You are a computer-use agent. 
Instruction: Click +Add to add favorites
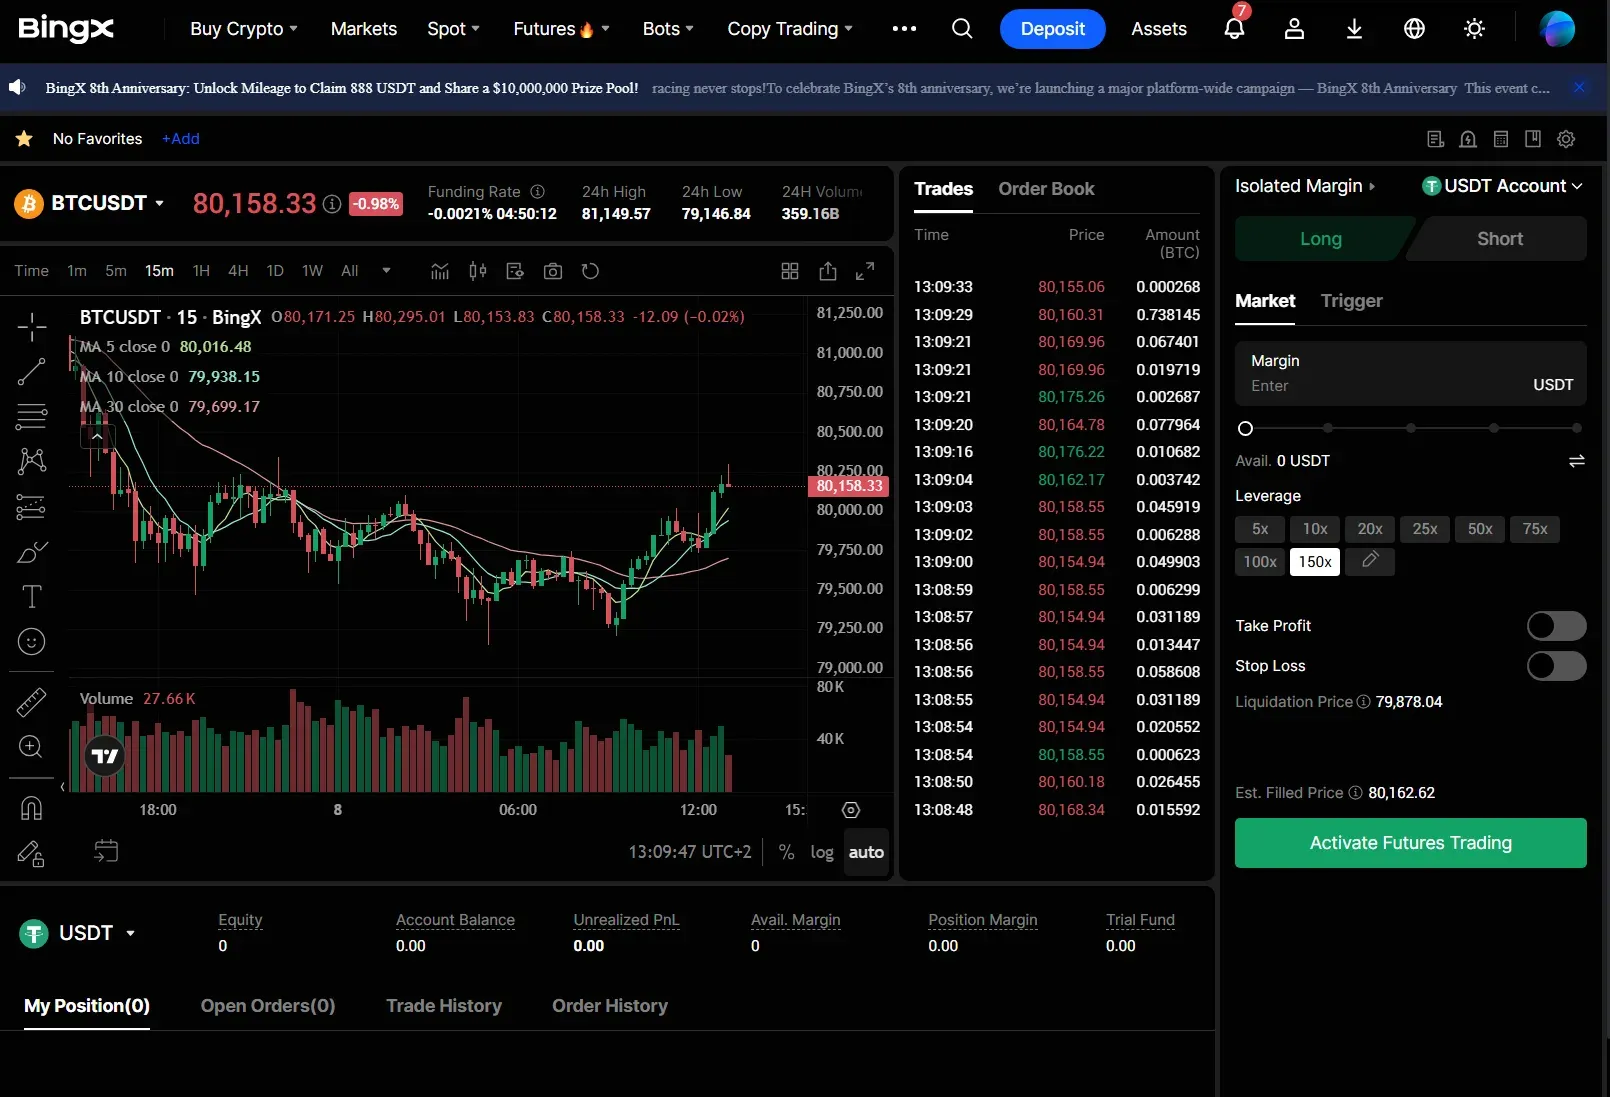pyautogui.click(x=181, y=139)
